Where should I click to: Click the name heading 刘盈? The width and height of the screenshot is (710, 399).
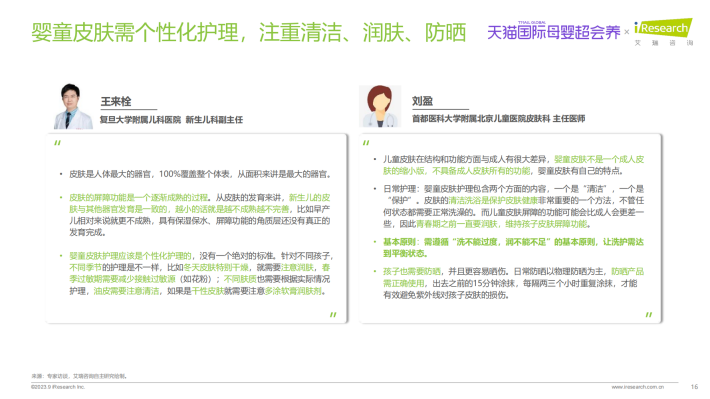click(x=422, y=101)
